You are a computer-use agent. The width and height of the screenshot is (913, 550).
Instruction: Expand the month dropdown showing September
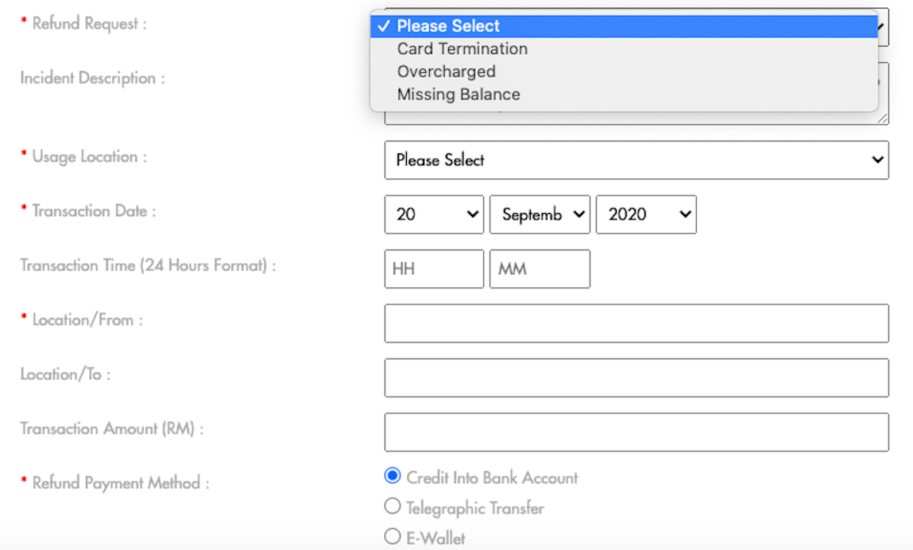(540, 215)
